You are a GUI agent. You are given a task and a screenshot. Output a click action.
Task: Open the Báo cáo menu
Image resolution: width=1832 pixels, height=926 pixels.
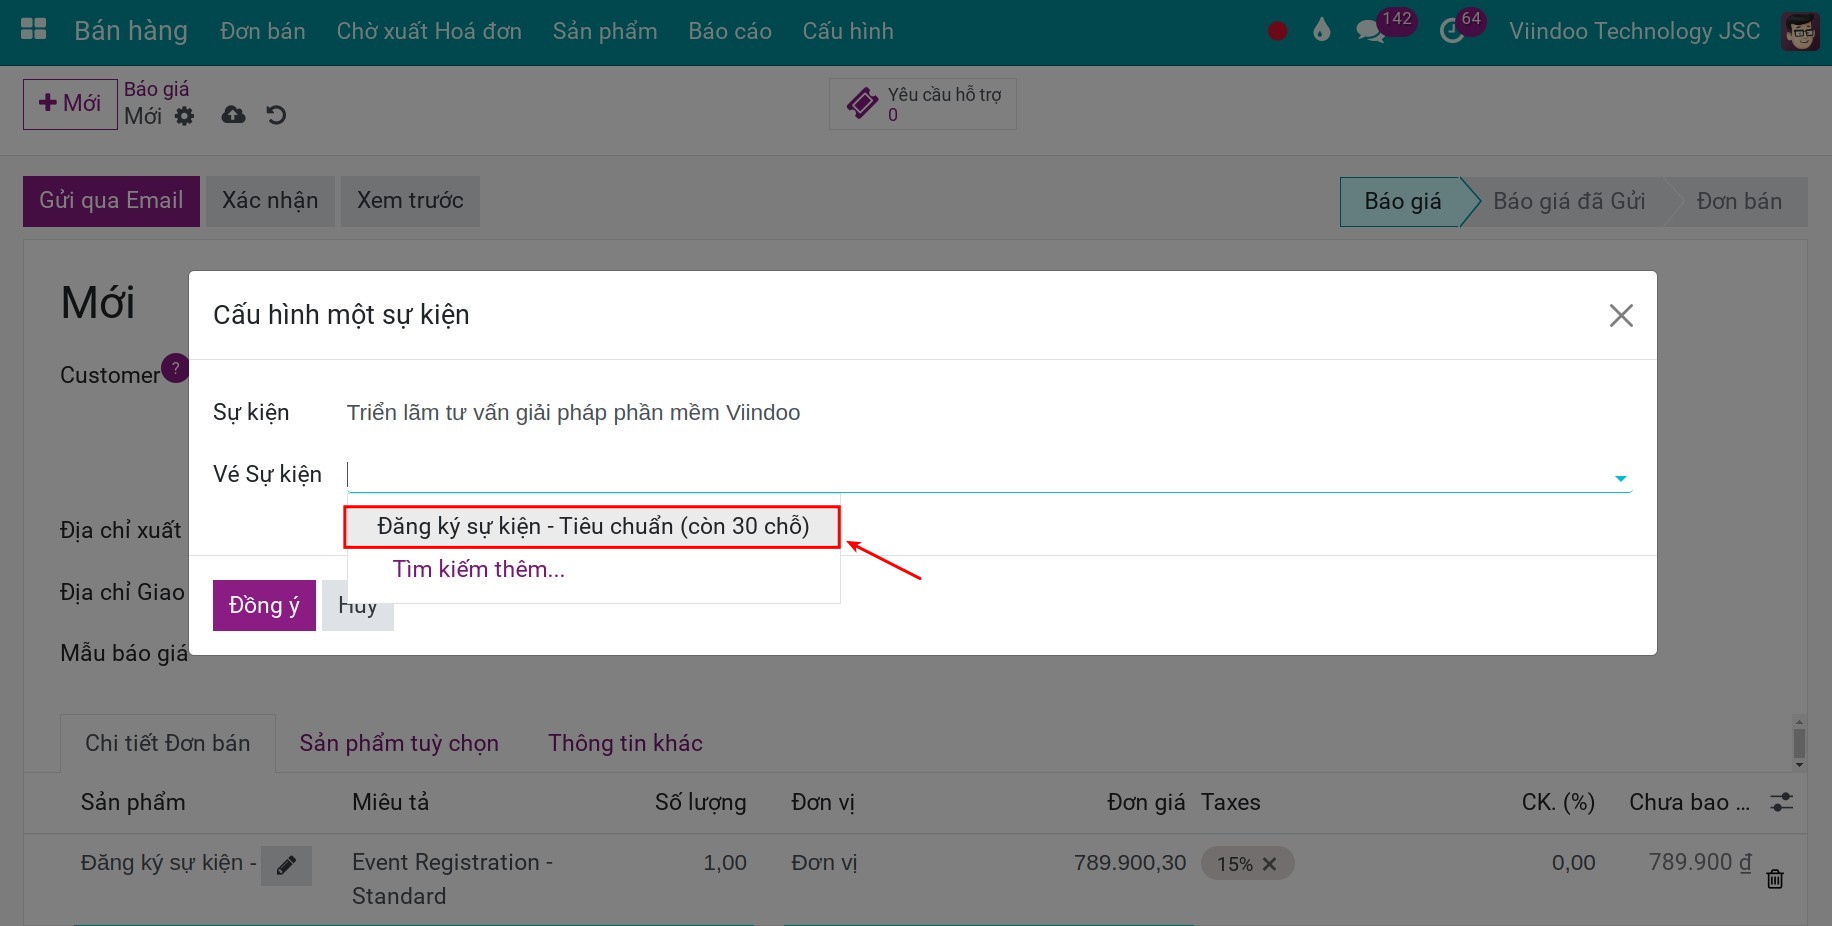[x=730, y=31]
